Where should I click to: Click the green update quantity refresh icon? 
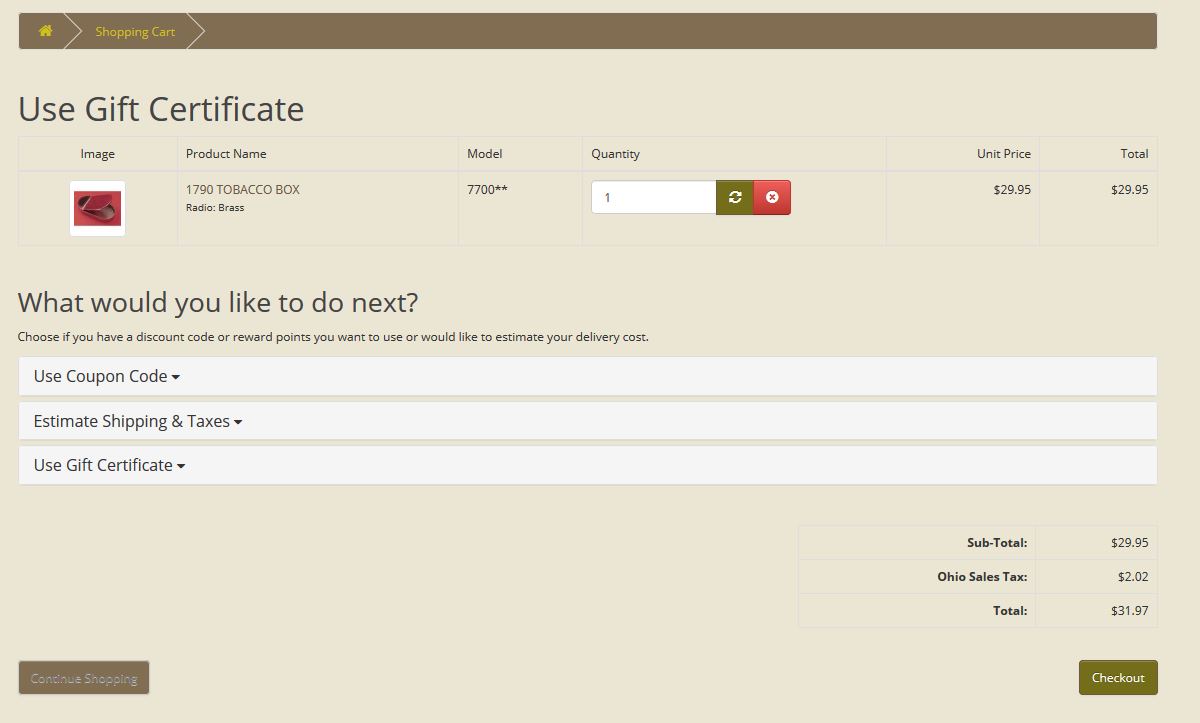[735, 197]
